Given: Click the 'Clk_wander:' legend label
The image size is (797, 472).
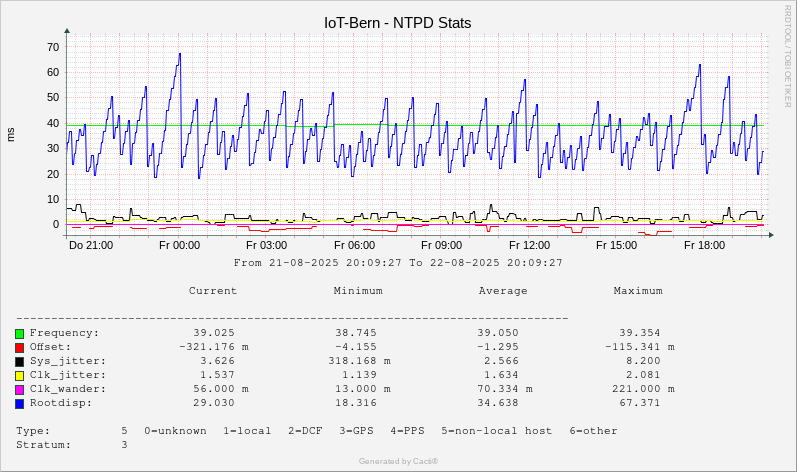Looking at the screenshot, I should 68,389.
